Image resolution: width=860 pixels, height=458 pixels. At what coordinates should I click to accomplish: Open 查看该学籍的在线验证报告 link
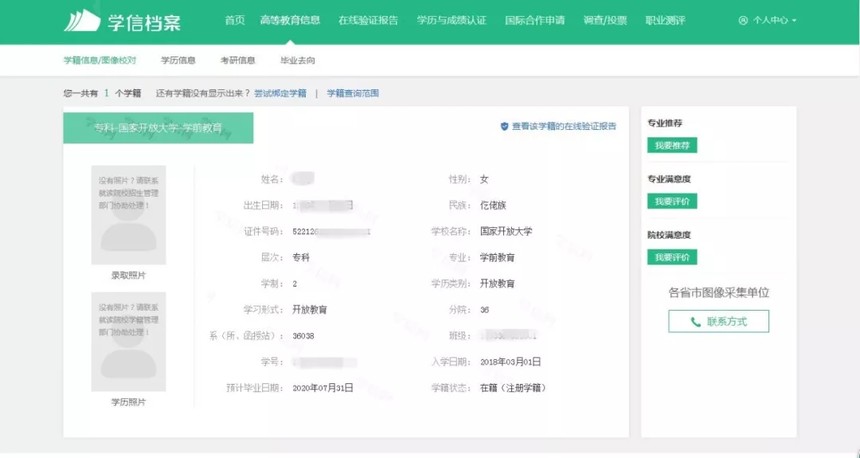(x=564, y=126)
